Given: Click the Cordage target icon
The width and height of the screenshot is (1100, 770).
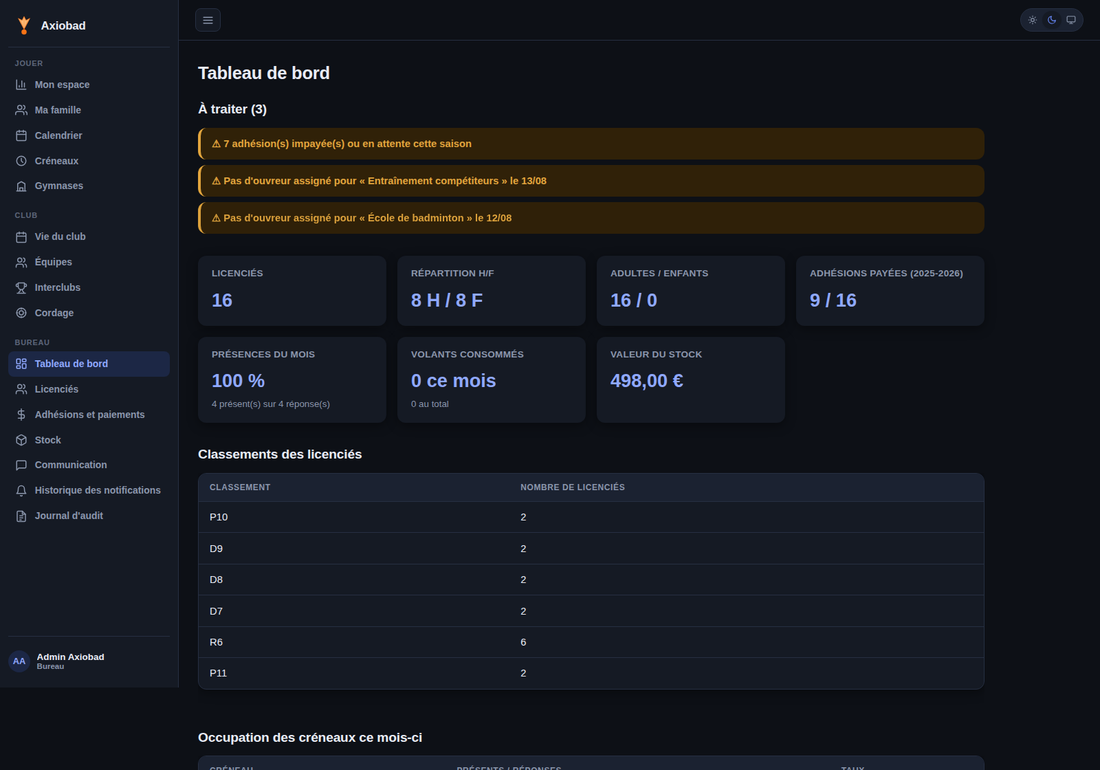Looking at the screenshot, I should pos(21,313).
